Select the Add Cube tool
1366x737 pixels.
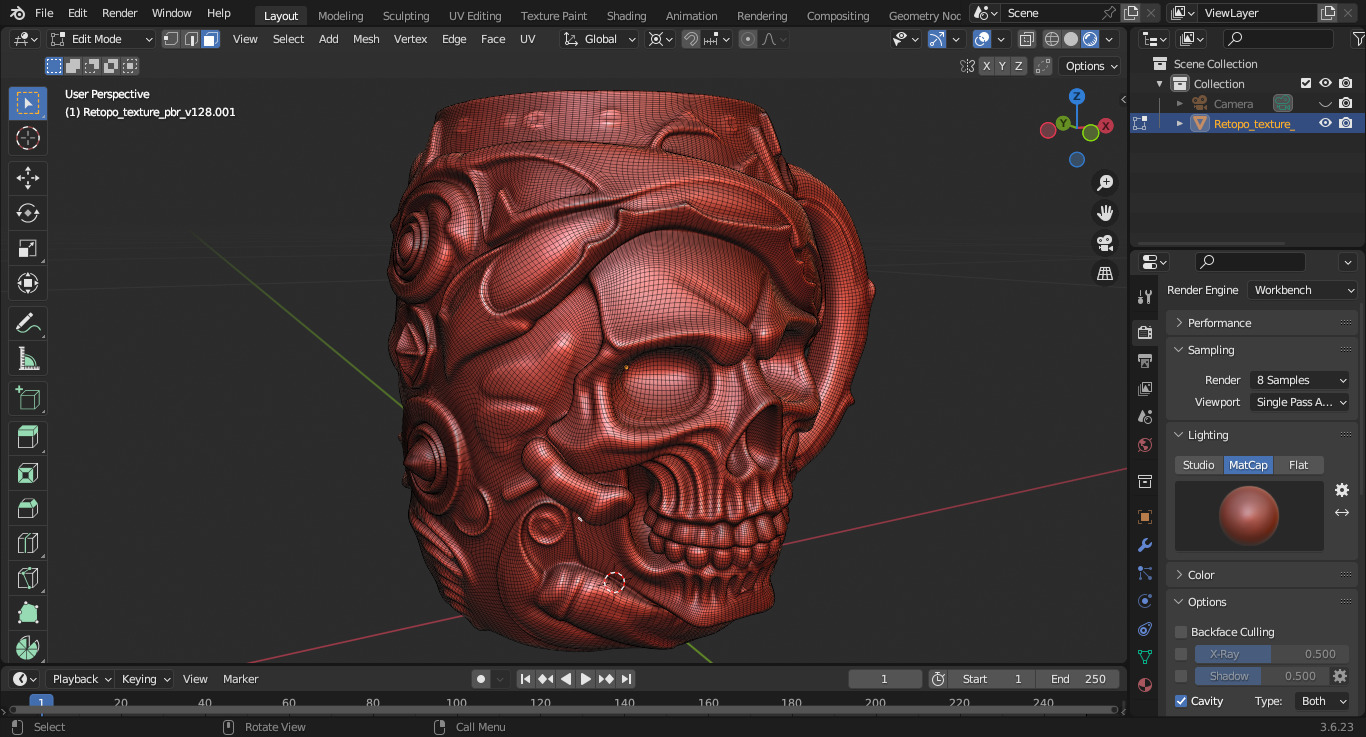28,398
